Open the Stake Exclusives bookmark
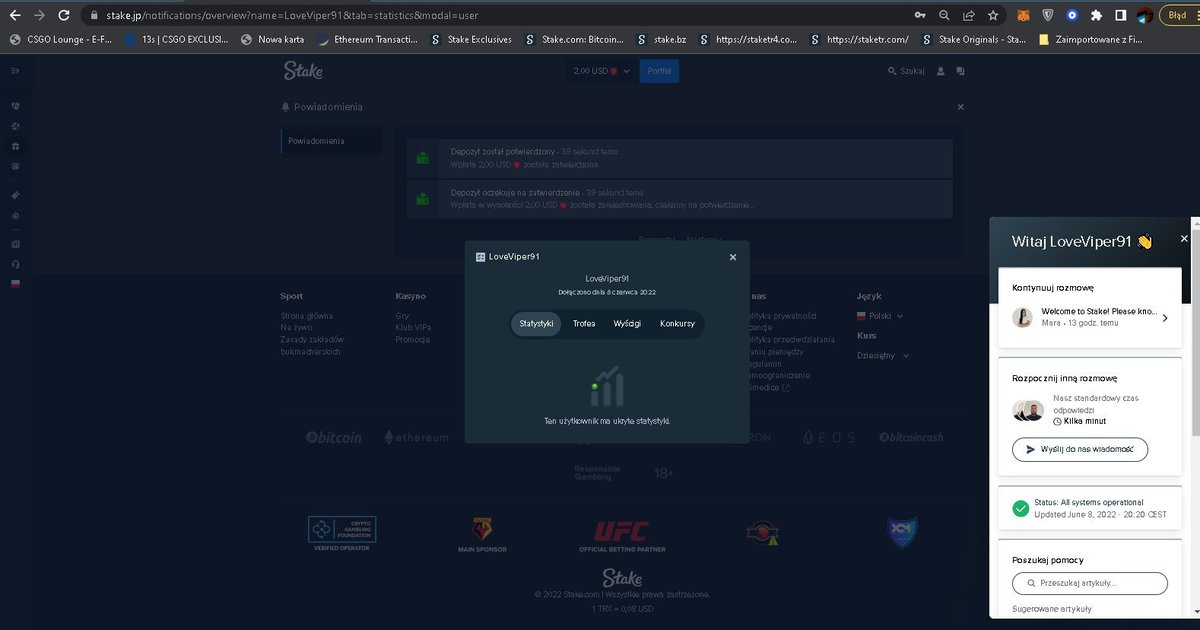The image size is (1200, 630). coord(471,40)
